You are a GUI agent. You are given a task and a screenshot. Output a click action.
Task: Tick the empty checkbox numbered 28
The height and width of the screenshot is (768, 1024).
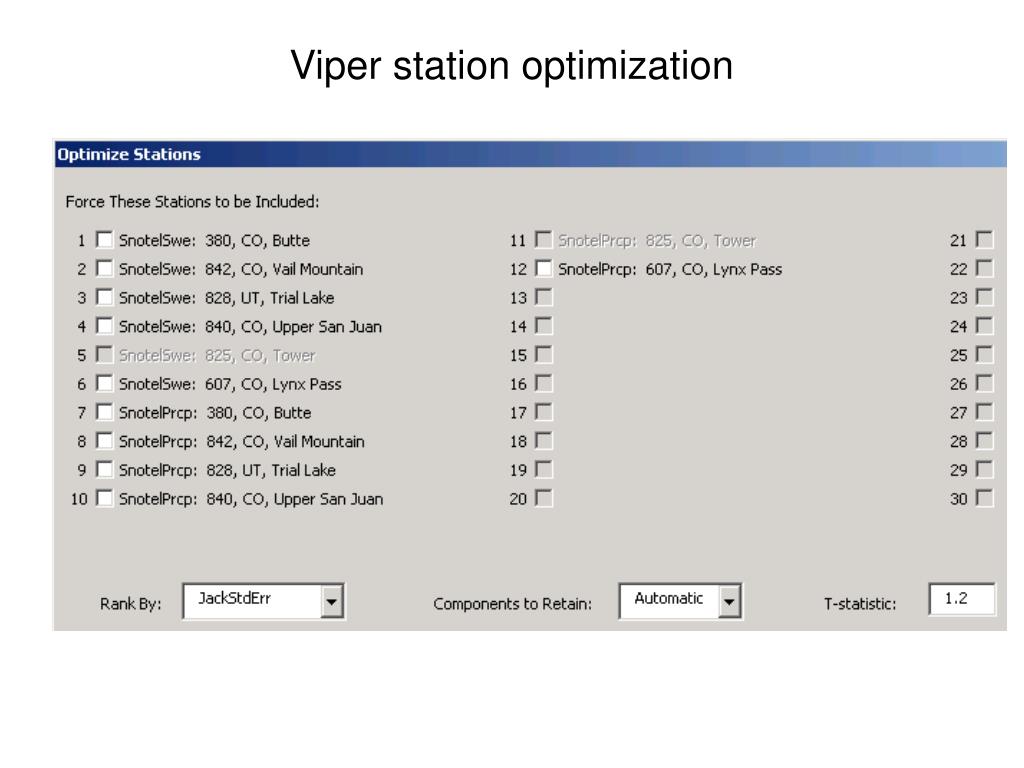[984, 441]
